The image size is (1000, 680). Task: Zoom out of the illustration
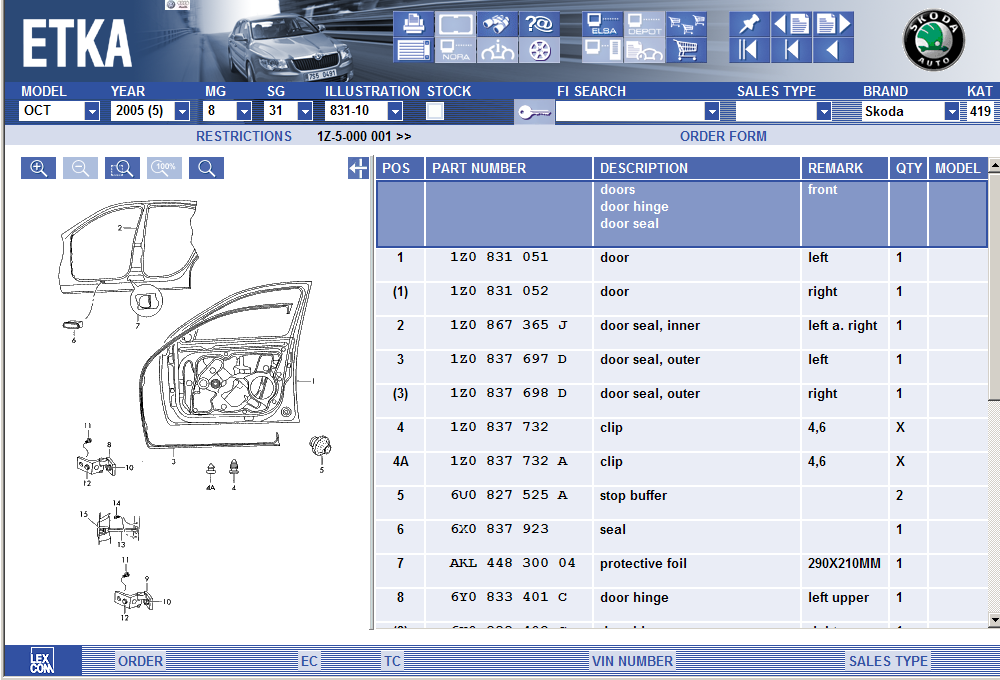pos(80,168)
